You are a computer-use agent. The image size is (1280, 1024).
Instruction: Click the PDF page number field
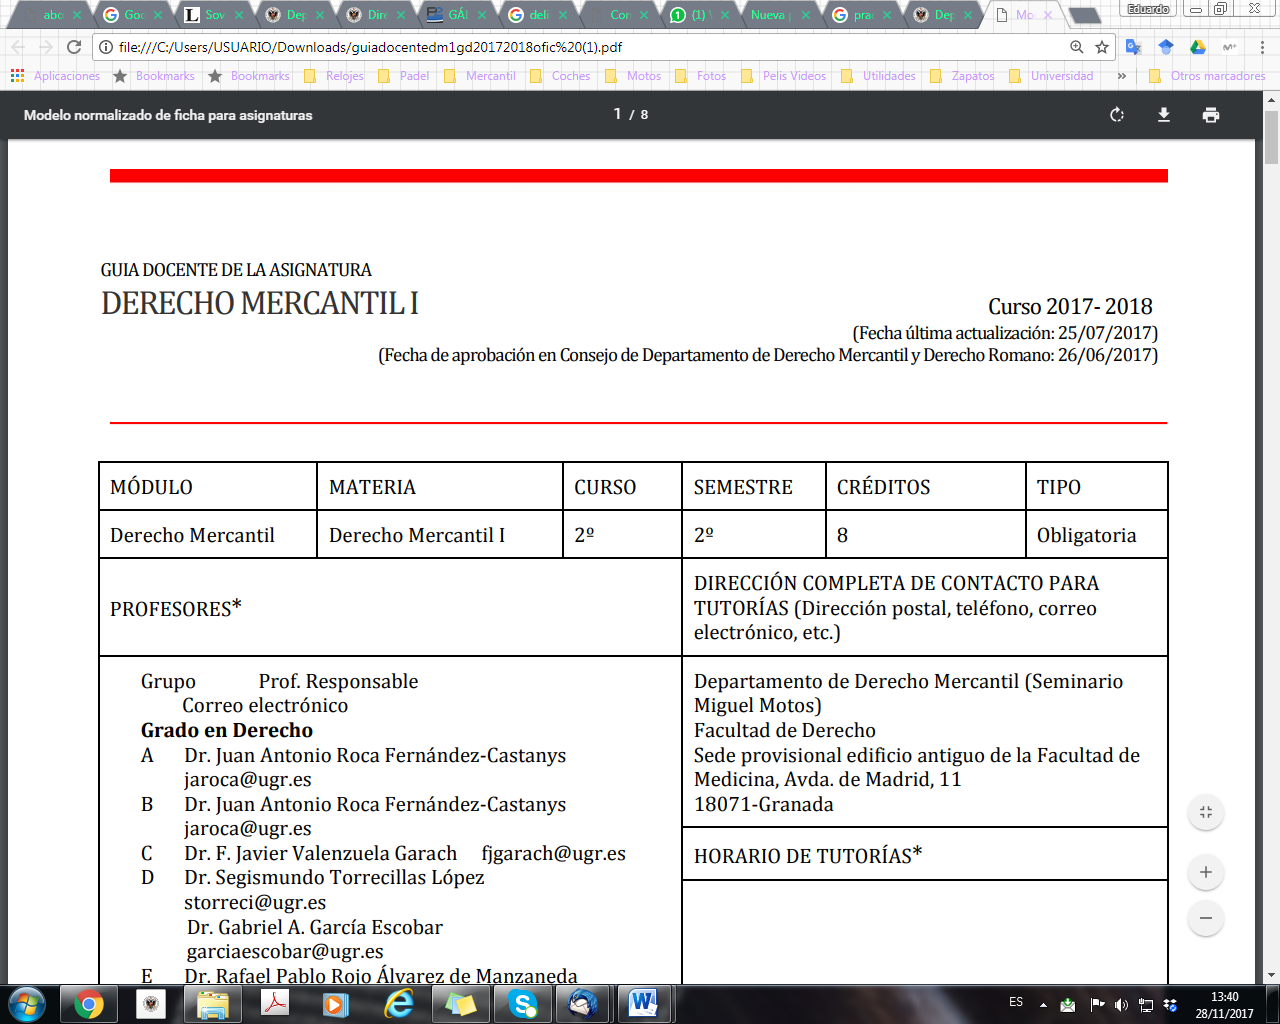tap(618, 115)
